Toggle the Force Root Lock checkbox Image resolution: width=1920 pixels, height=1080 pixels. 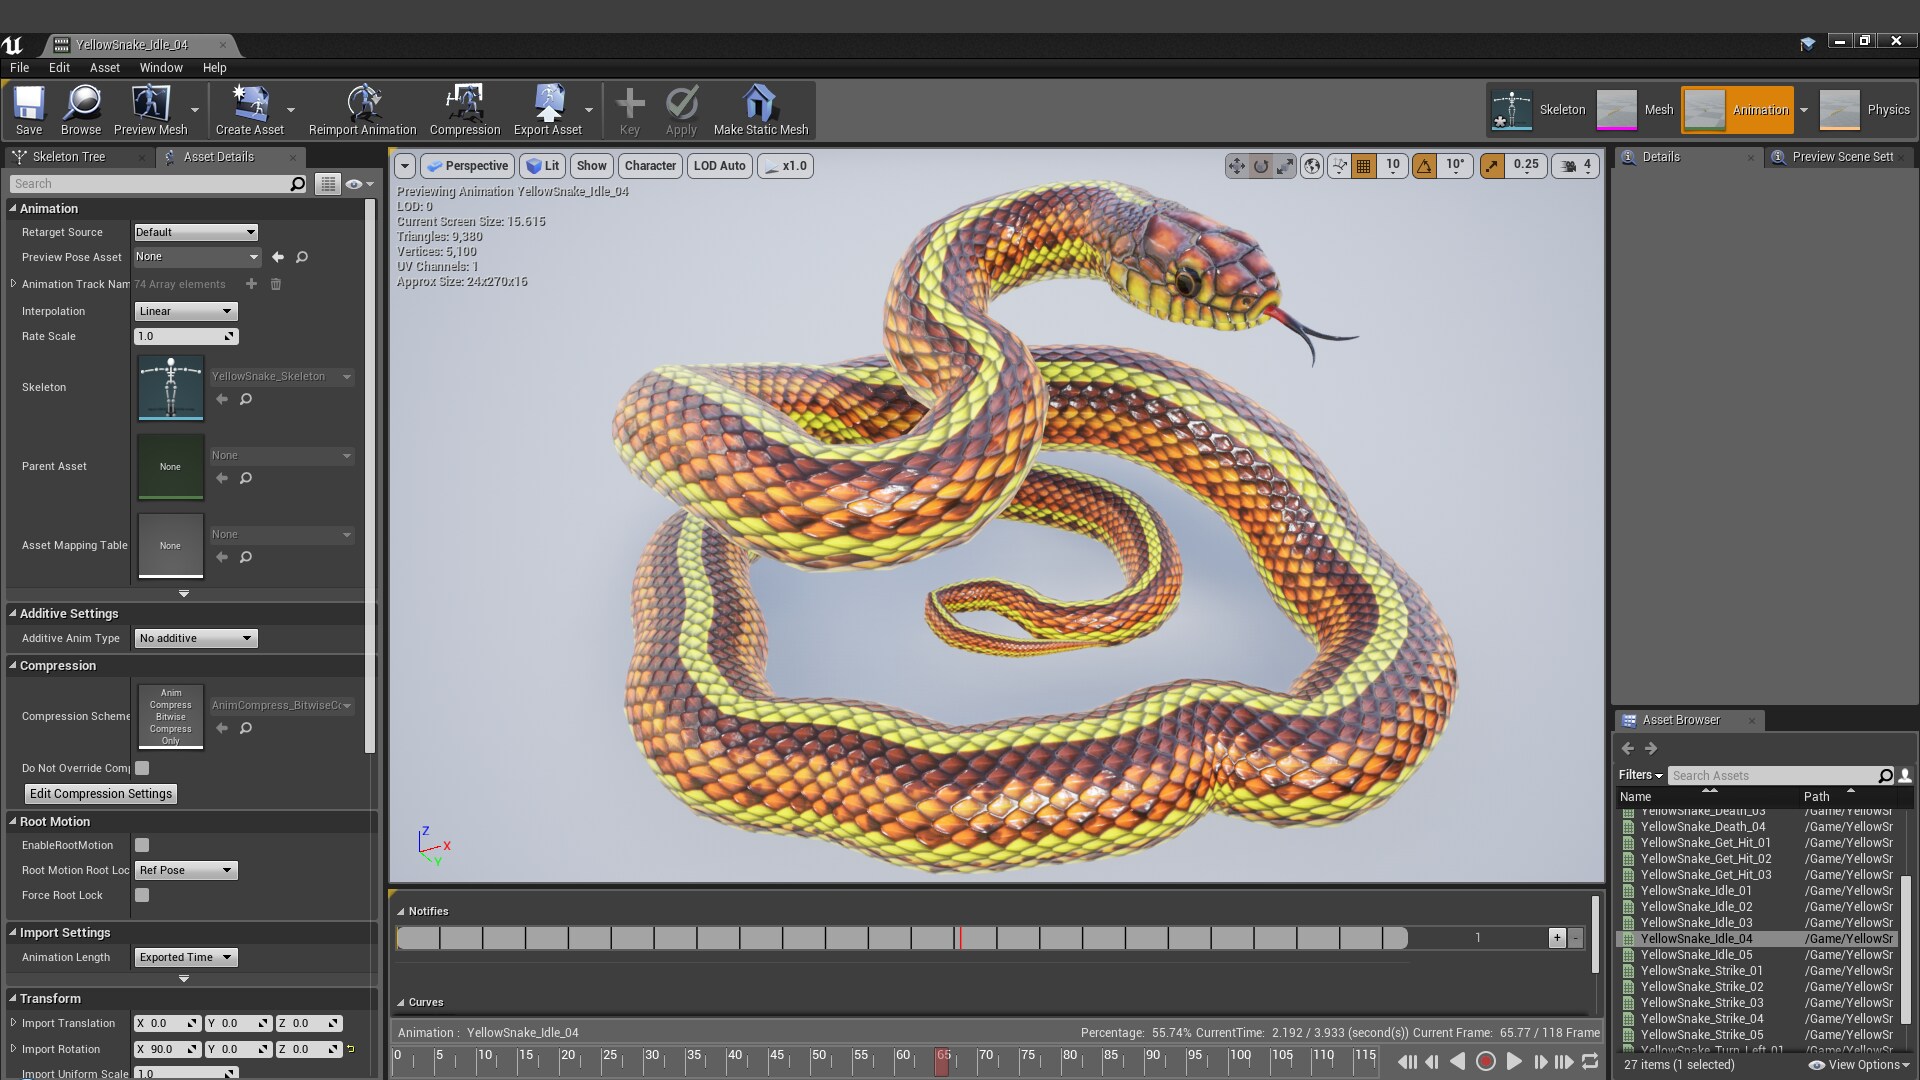141,895
